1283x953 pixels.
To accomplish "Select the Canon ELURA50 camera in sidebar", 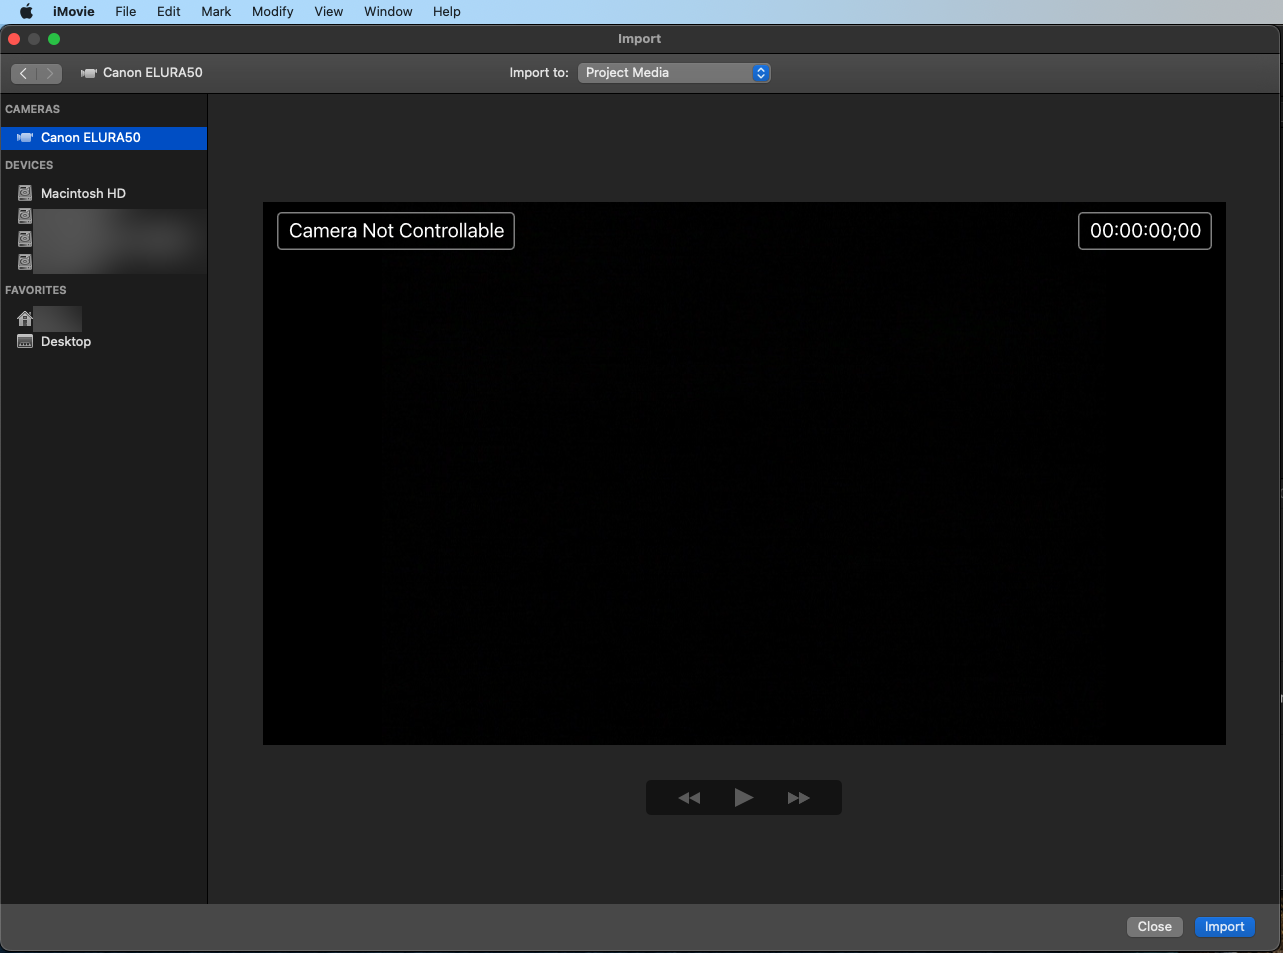I will (x=90, y=138).
